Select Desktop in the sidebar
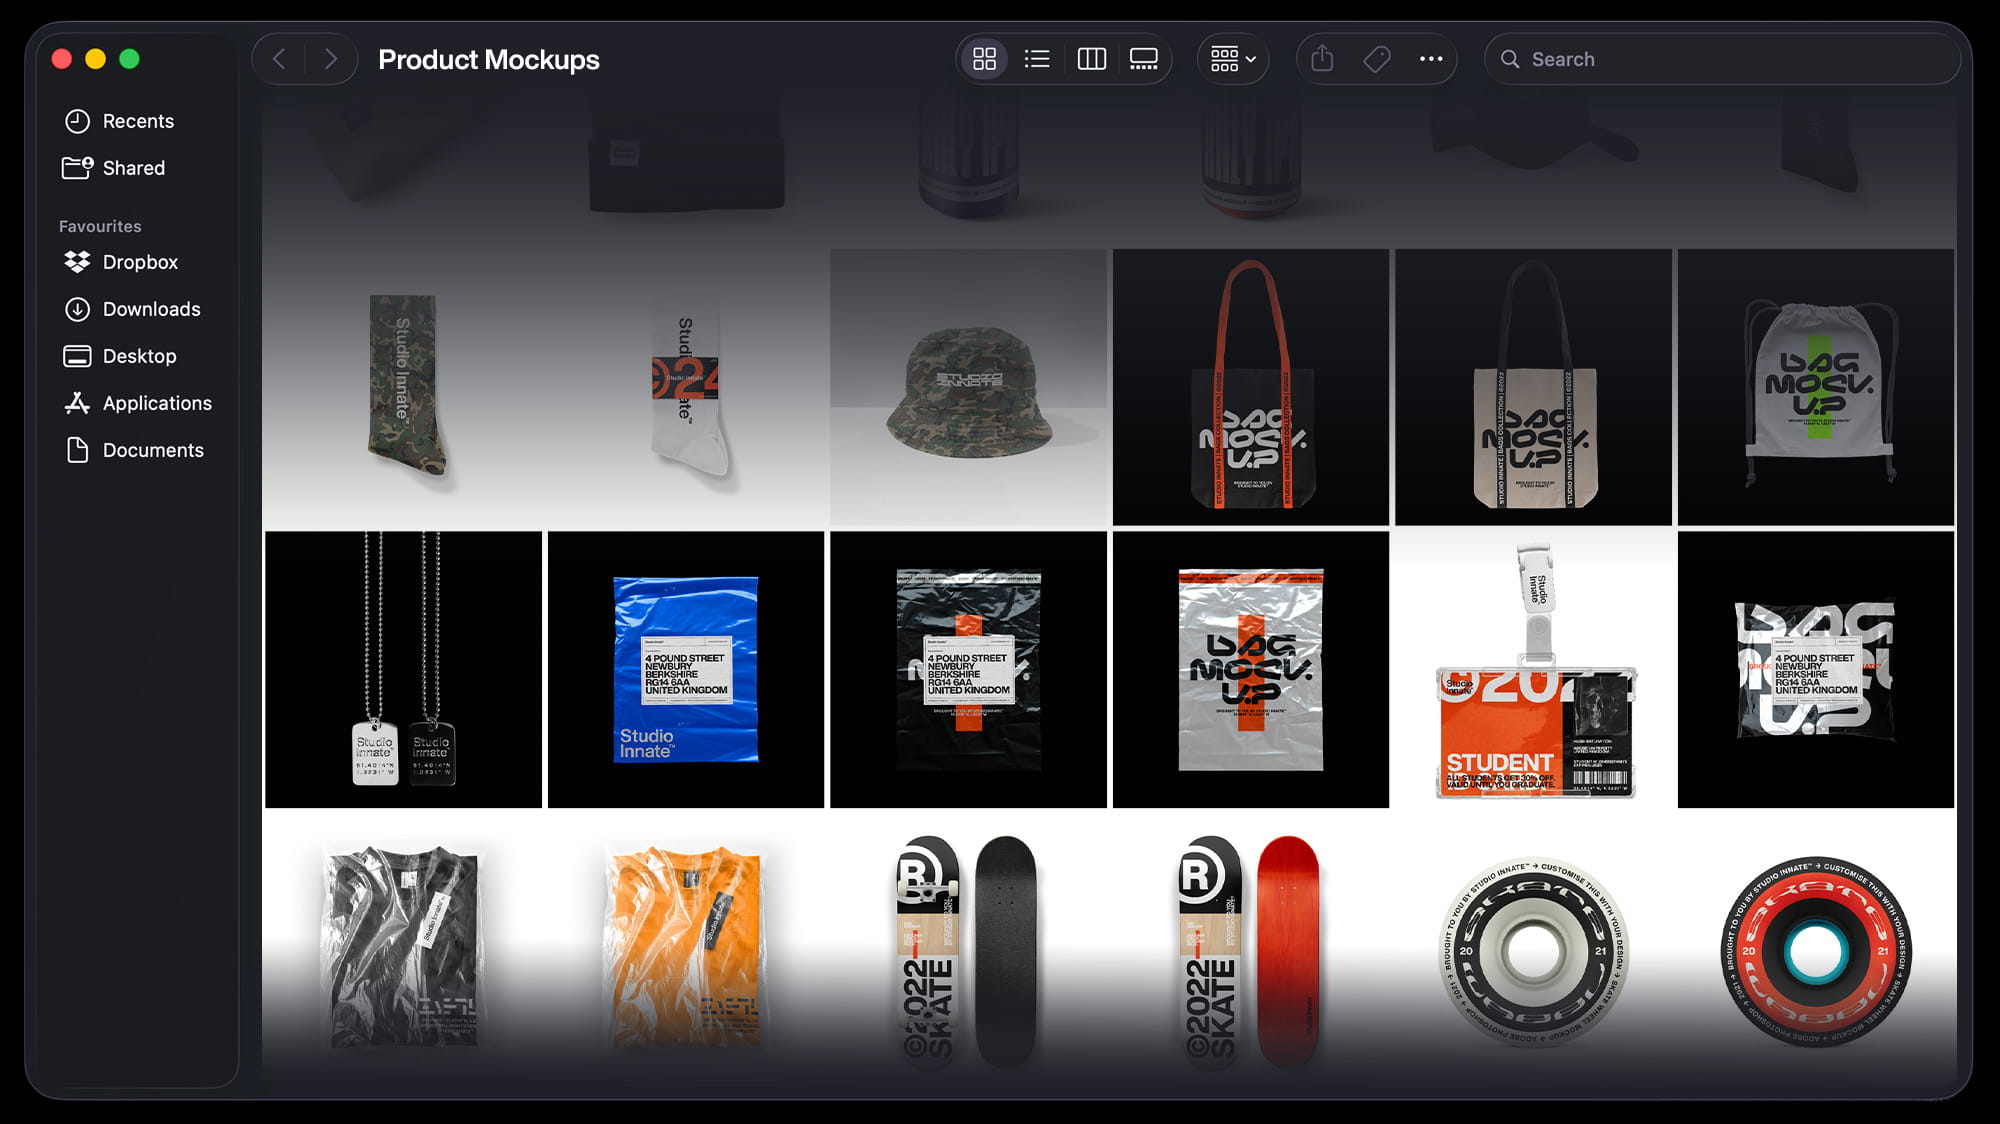 pyautogui.click(x=139, y=356)
